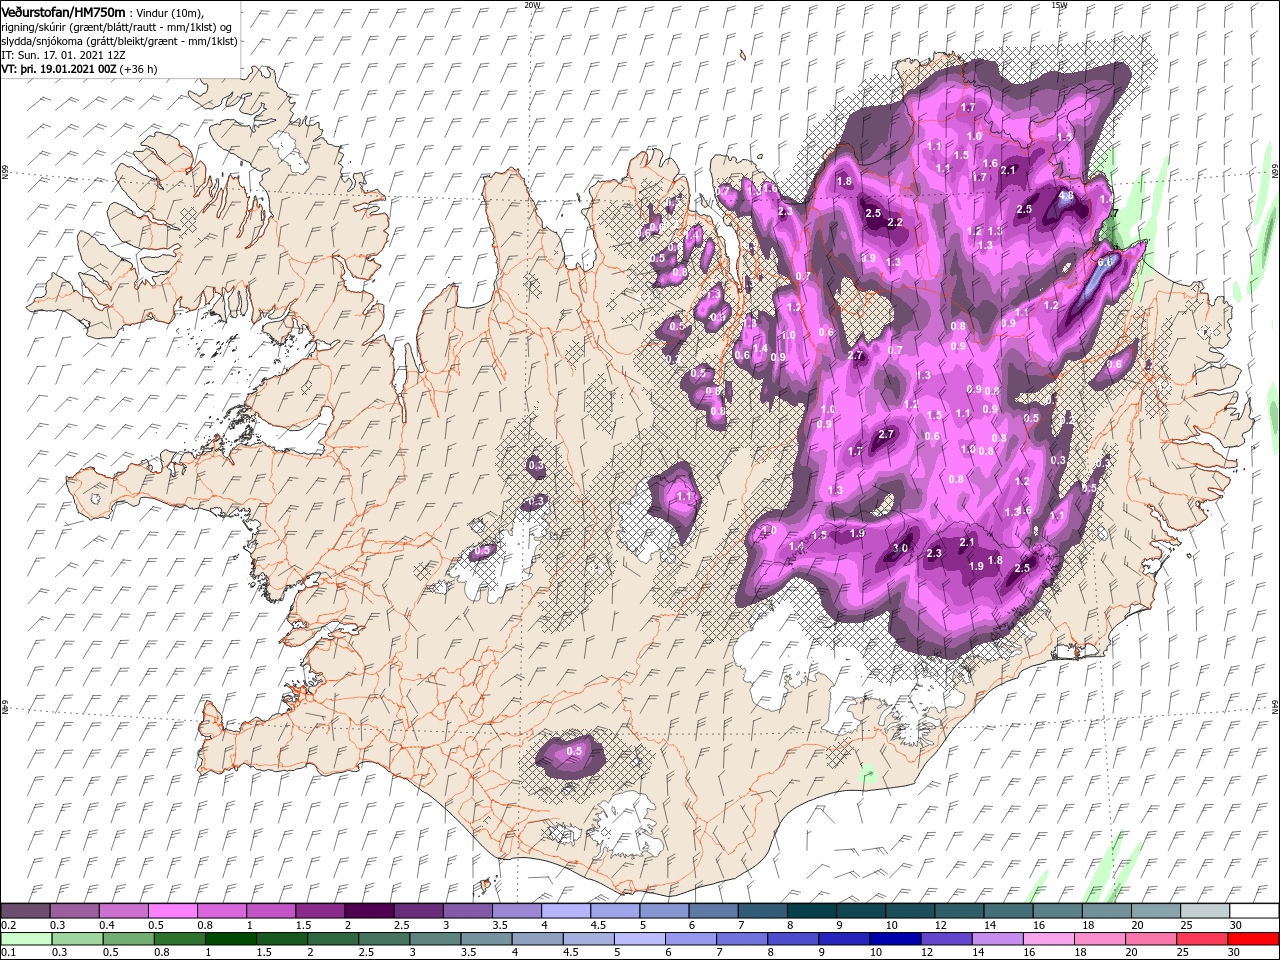Select the rain-scale swatch labeled 3

click(x=435, y=939)
